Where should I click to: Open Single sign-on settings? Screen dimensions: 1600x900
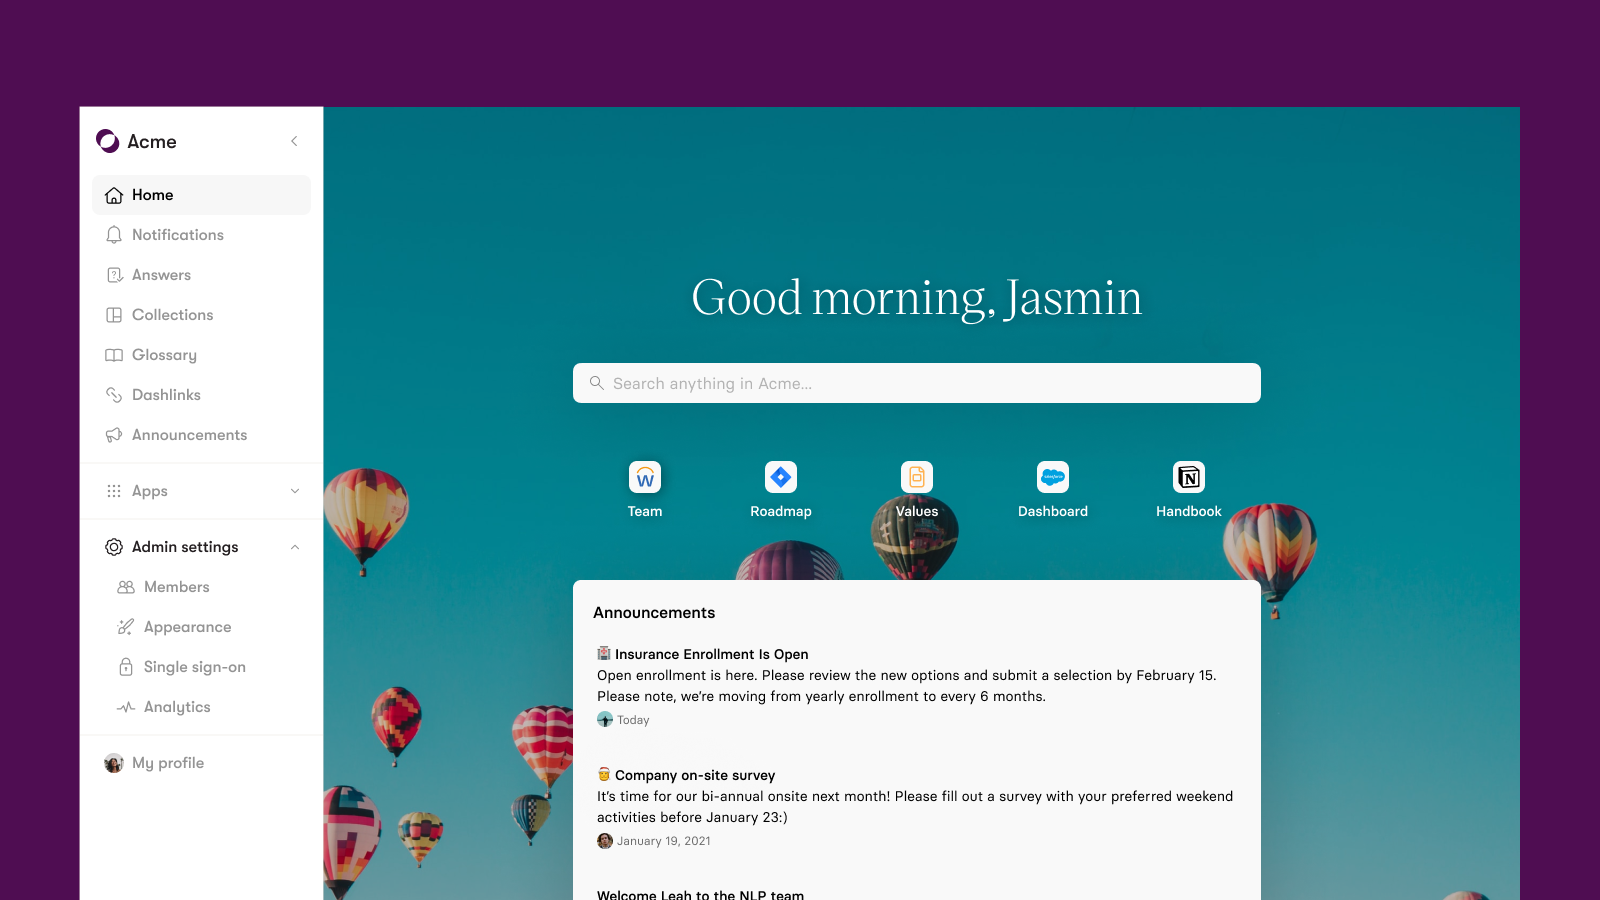point(194,666)
